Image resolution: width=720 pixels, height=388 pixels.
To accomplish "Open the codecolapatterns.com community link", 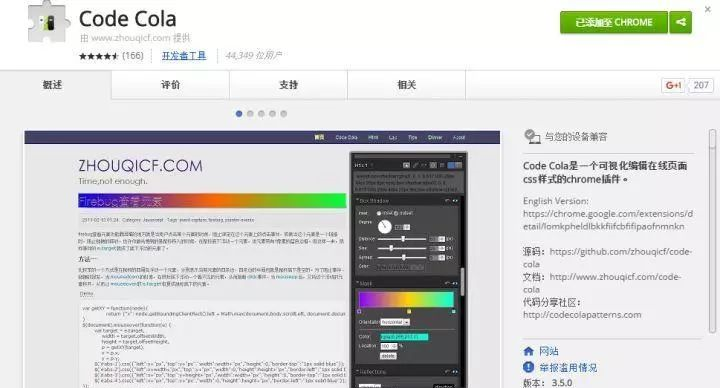I will [582, 315].
